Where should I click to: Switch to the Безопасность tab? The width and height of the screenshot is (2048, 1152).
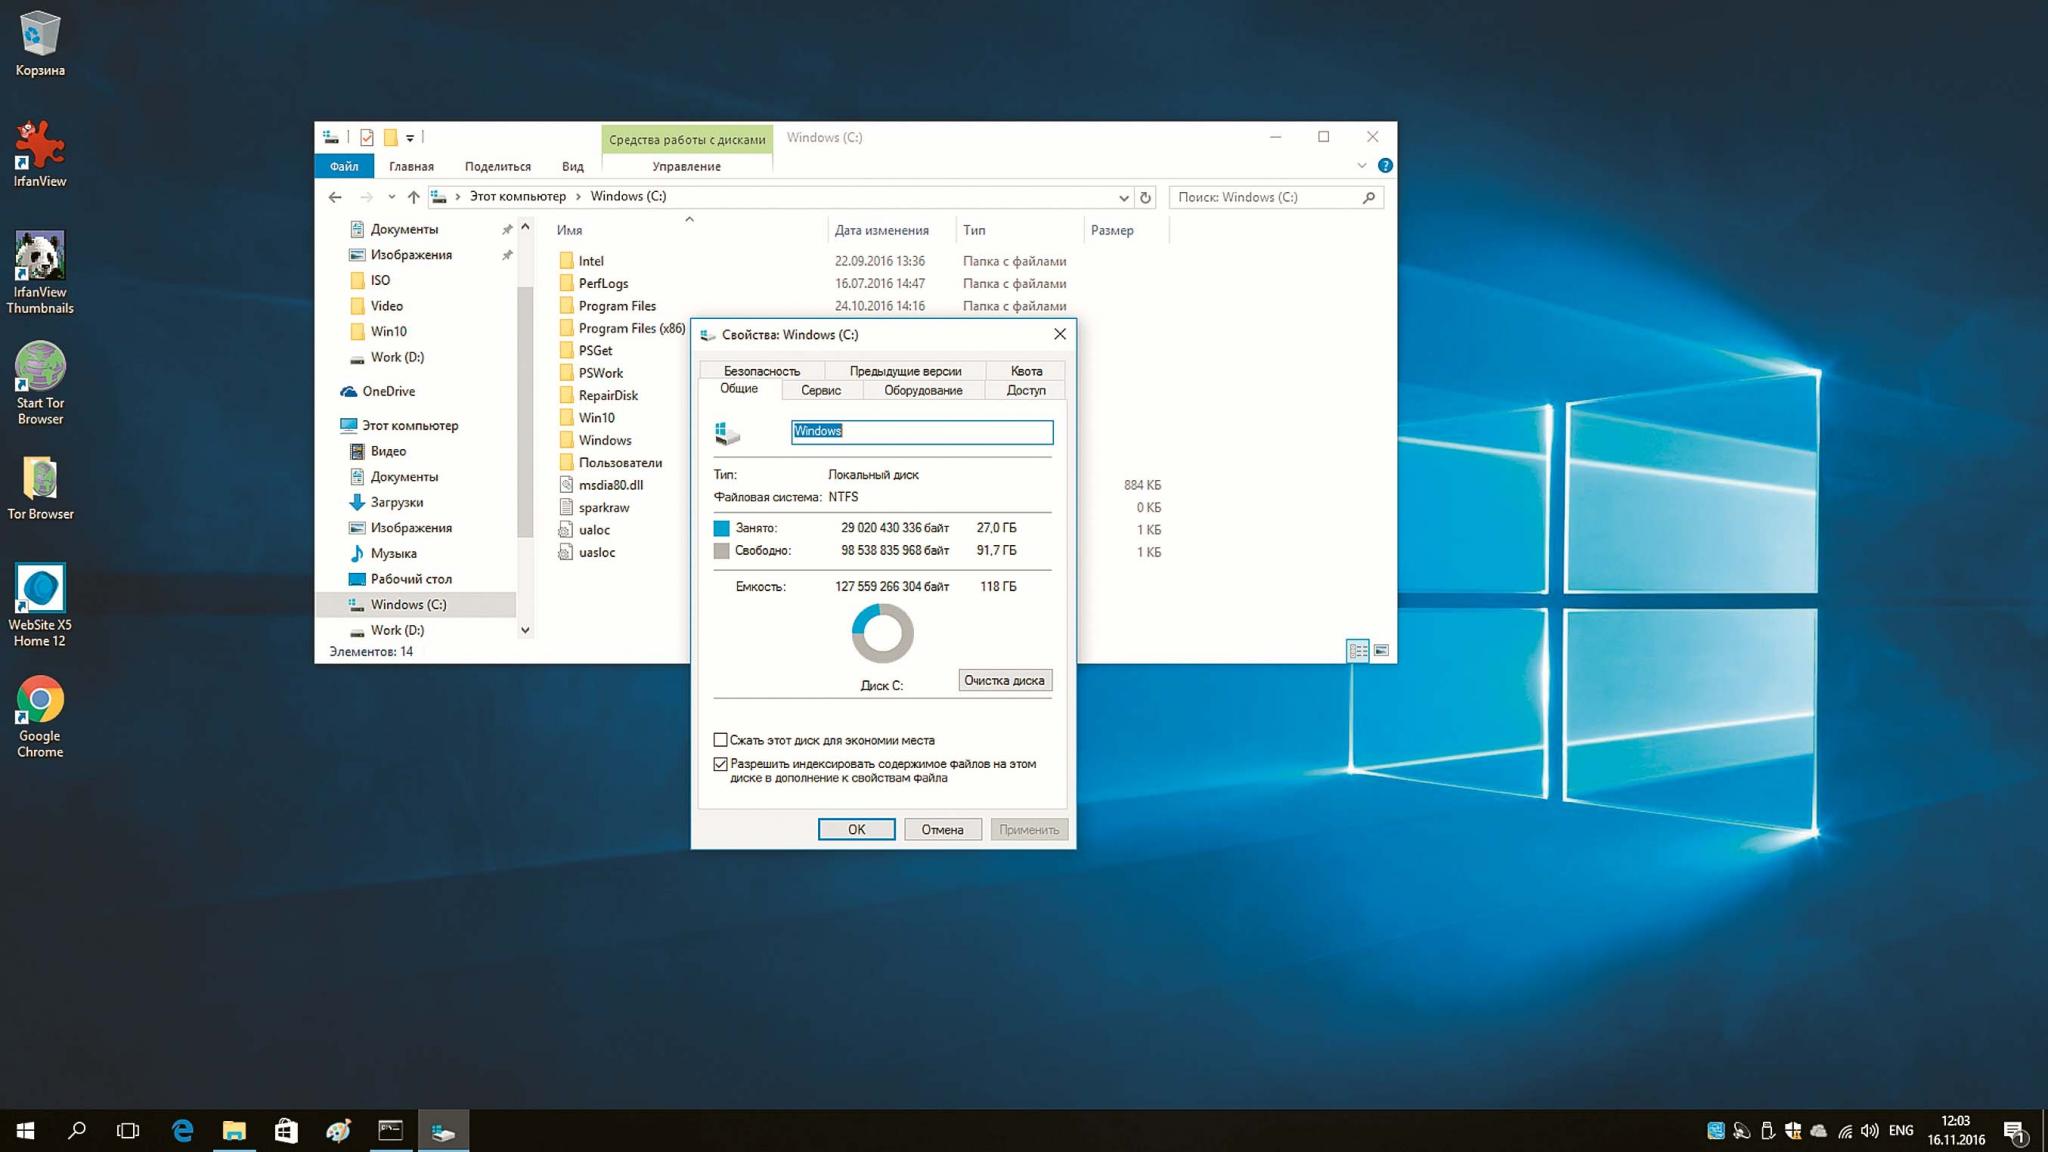[761, 371]
